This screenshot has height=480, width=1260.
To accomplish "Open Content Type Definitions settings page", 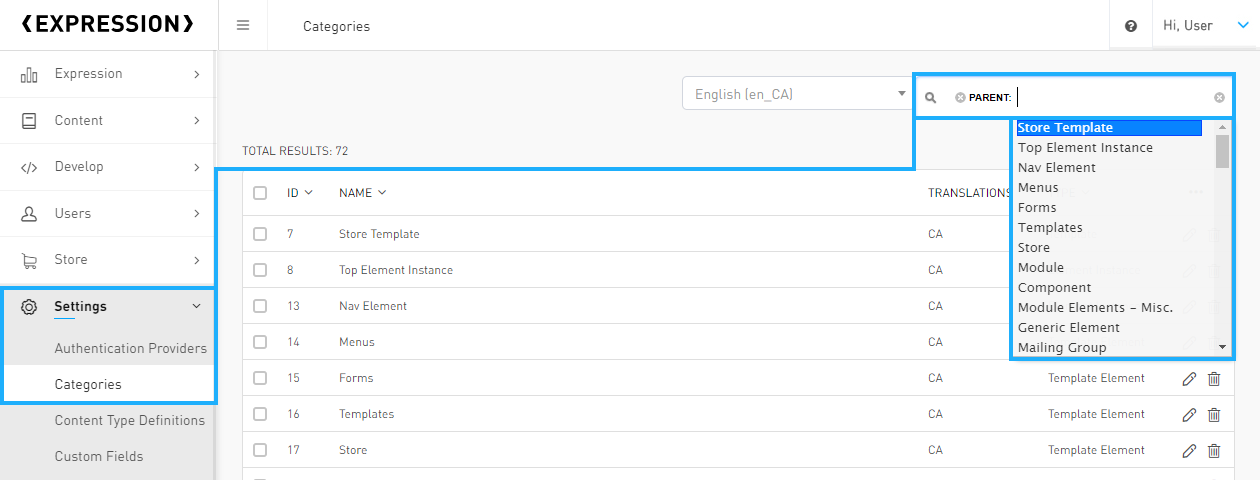I will [x=129, y=421].
